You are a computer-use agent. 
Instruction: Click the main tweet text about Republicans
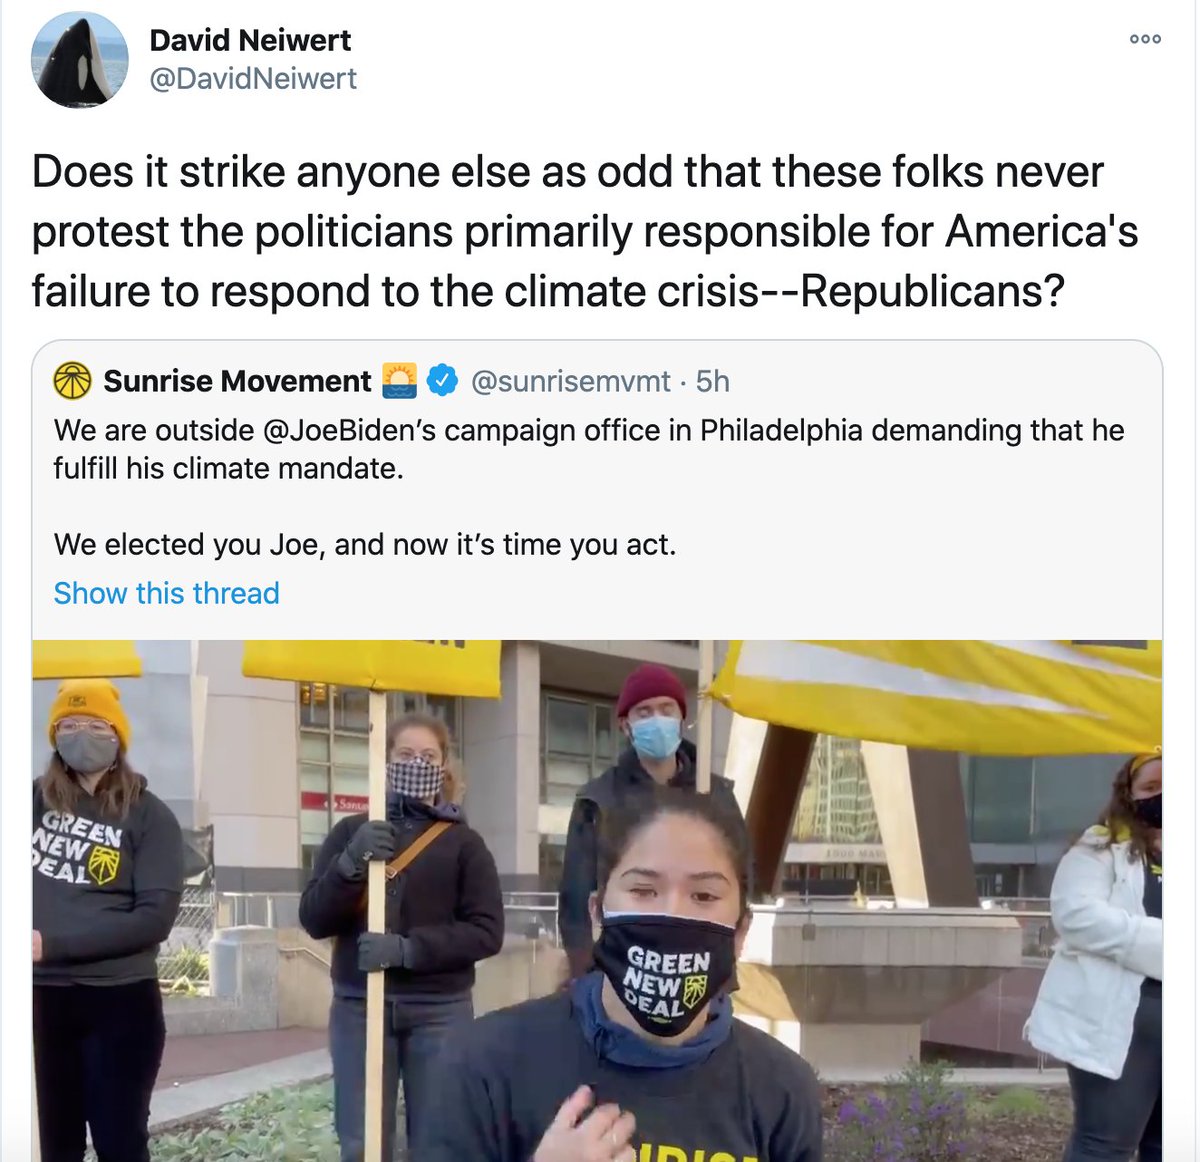[585, 231]
